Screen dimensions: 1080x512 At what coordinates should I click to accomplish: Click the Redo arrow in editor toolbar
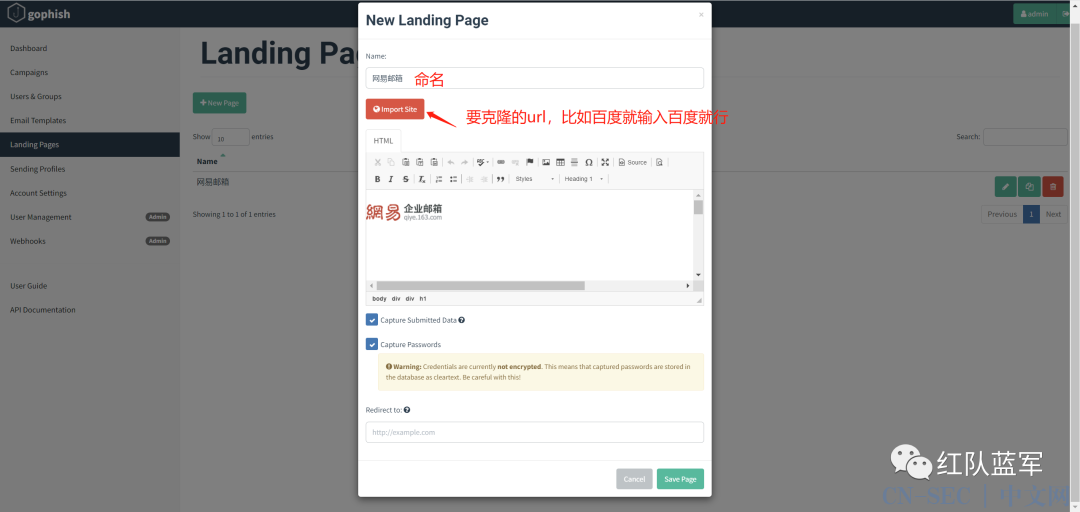(464, 162)
